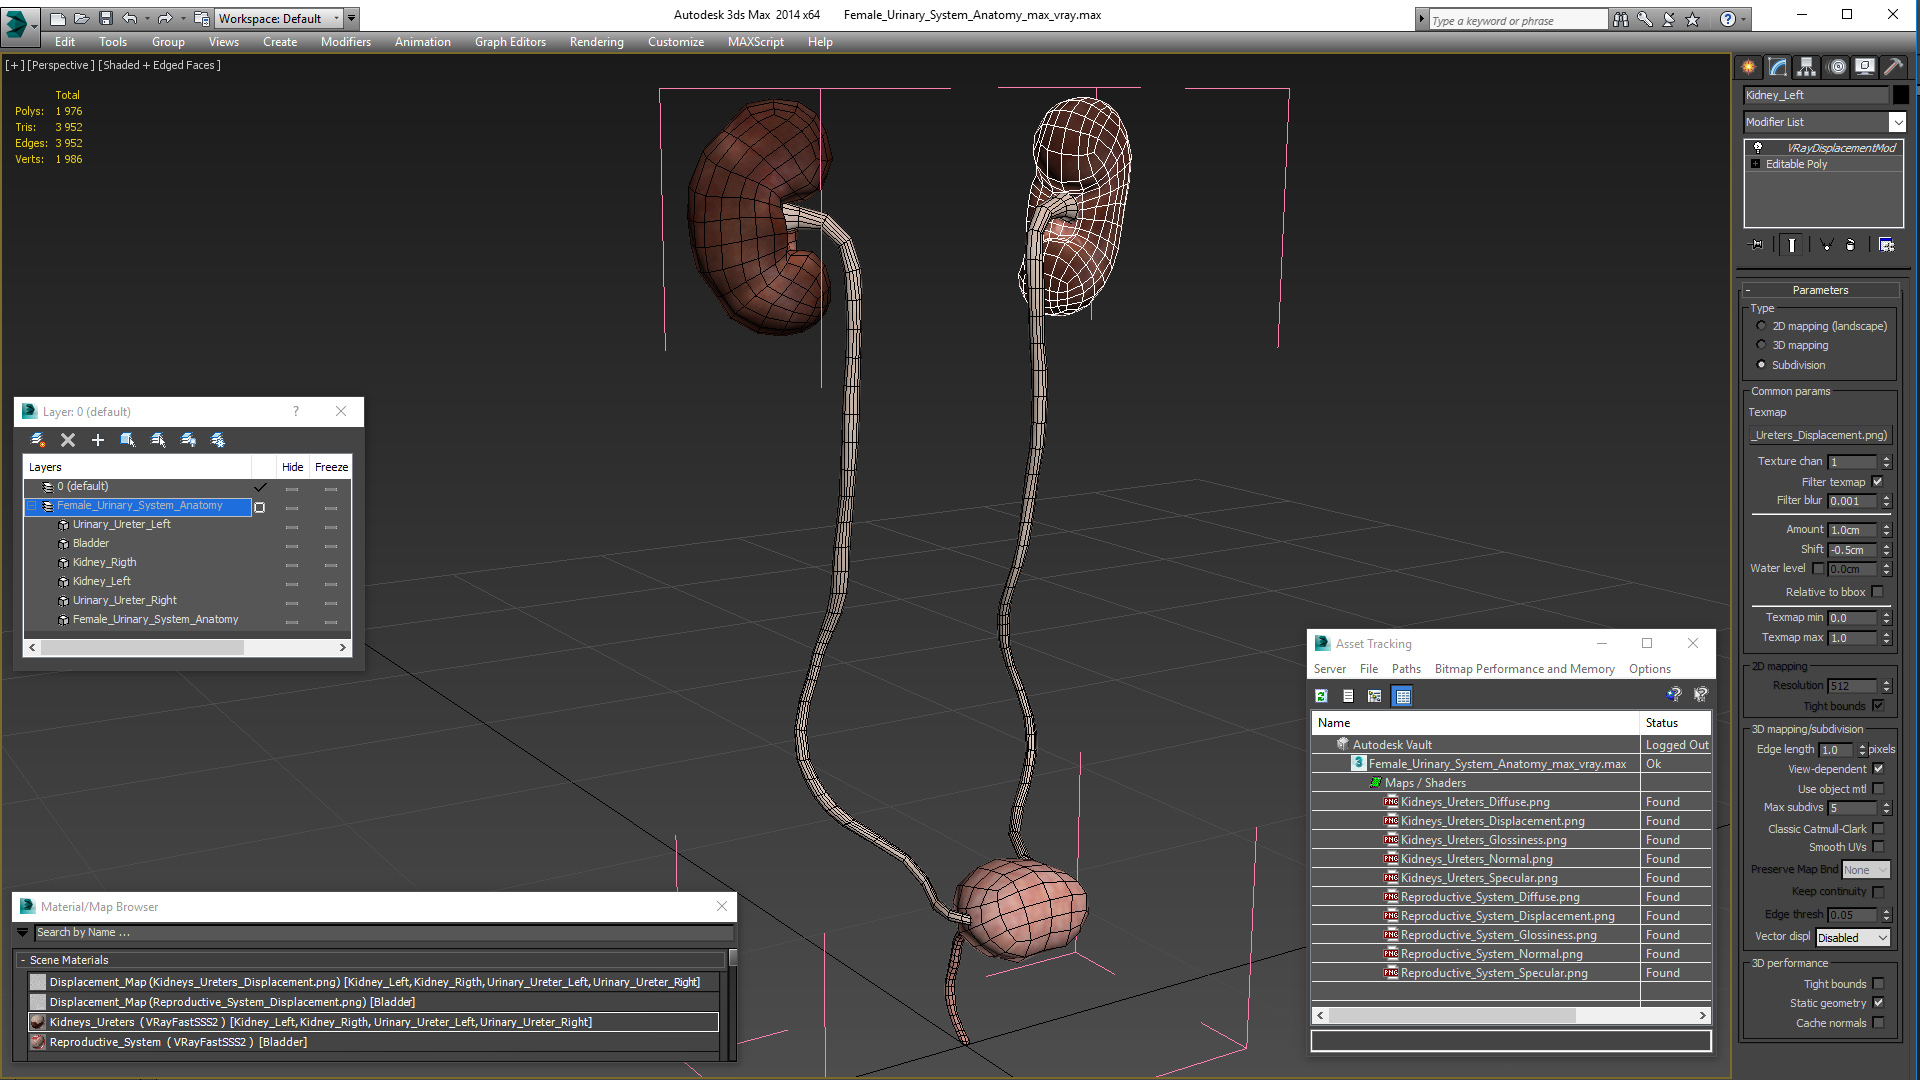Open Bitmap Performance and Memory menu

point(1524,669)
